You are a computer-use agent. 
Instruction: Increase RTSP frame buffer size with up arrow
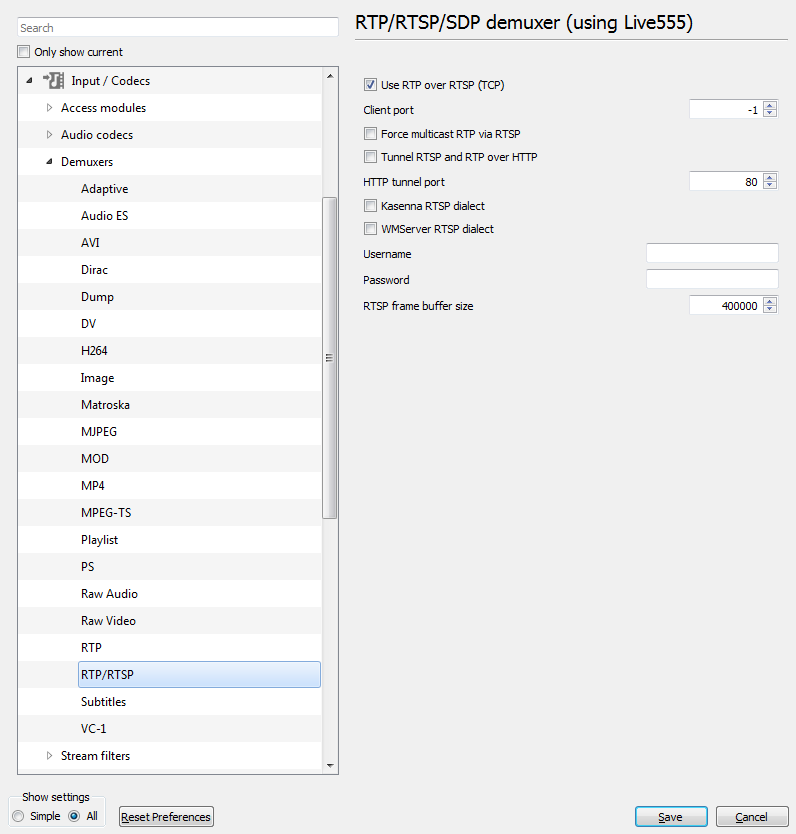(769, 302)
